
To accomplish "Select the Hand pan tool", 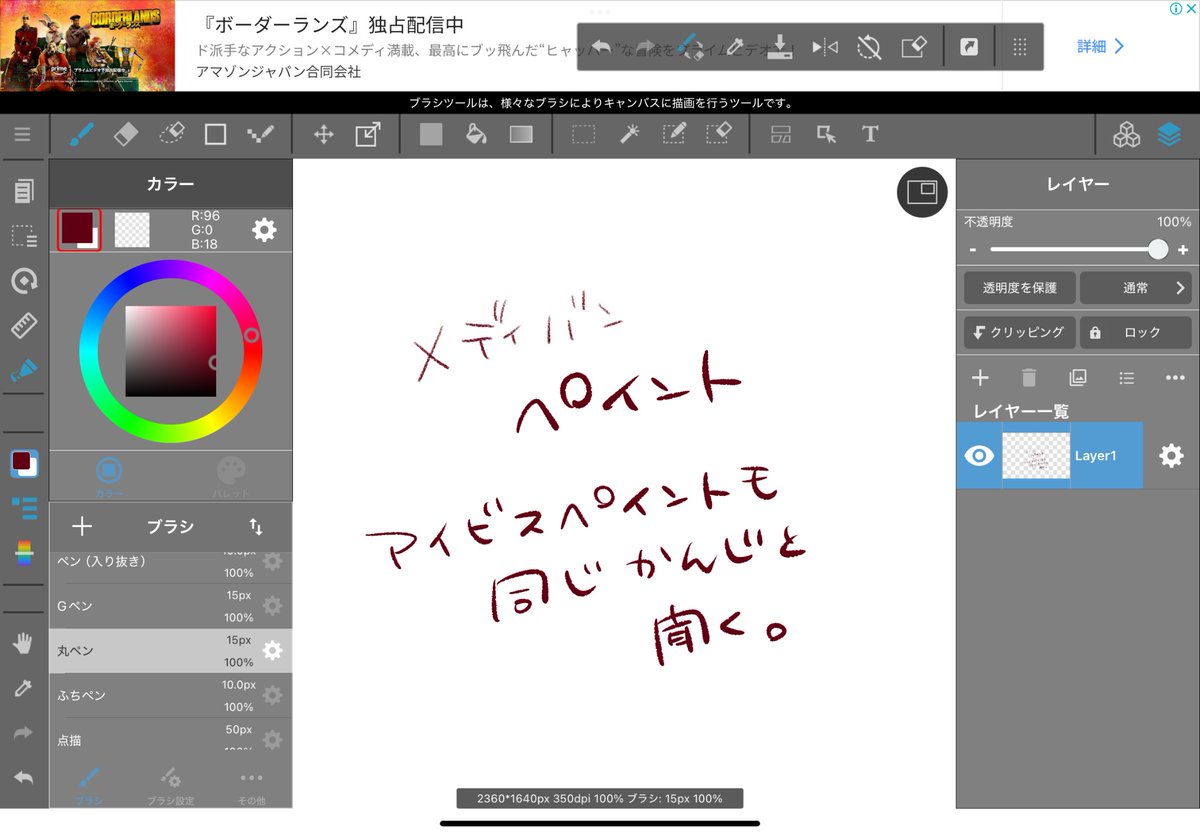I will (x=22, y=643).
